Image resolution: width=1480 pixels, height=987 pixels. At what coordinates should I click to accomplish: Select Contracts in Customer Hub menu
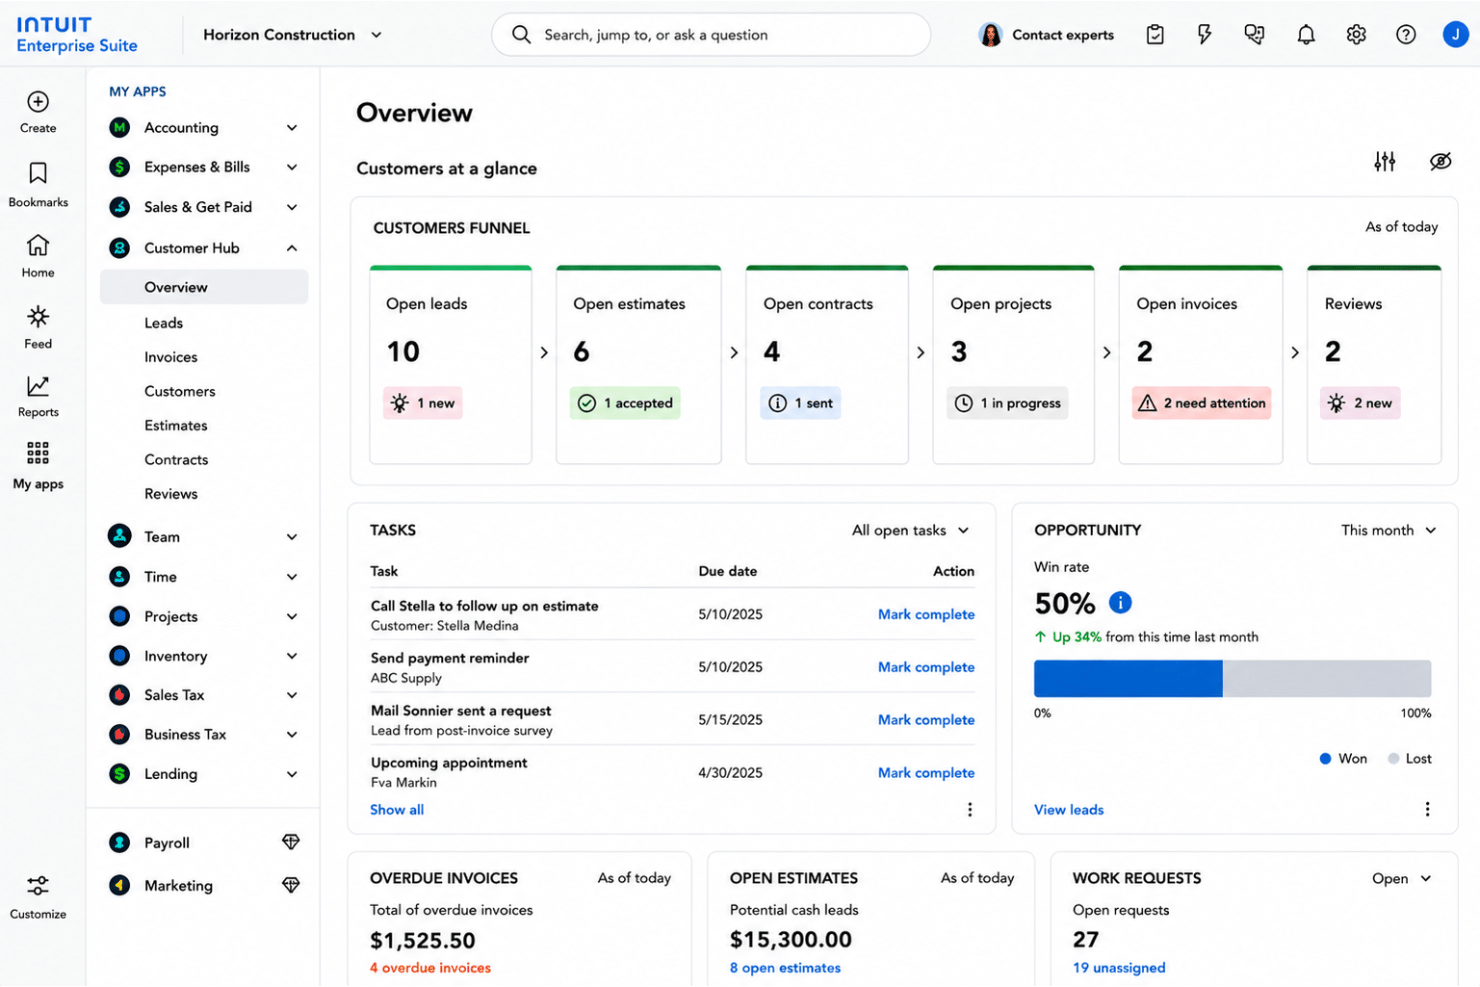(x=177, y=460)
